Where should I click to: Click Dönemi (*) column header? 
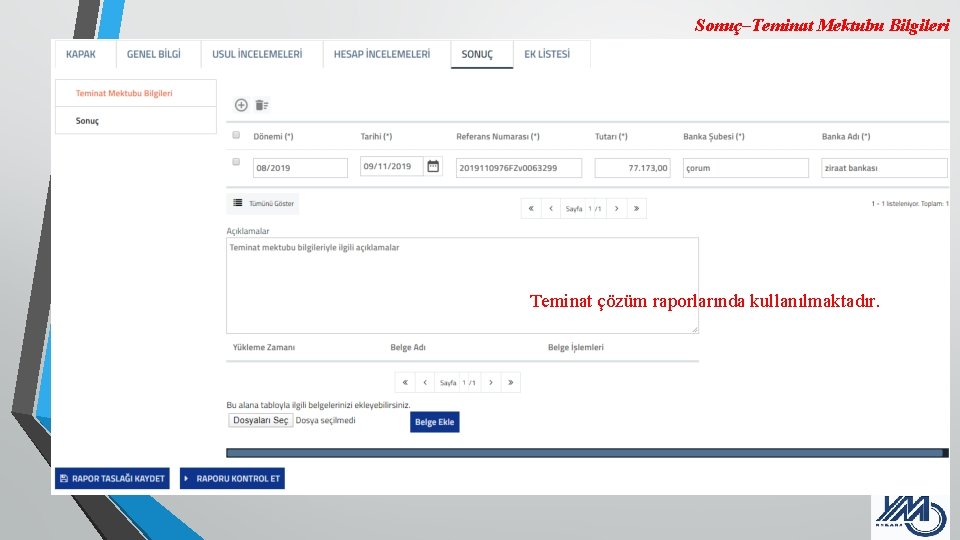point(273,137)
